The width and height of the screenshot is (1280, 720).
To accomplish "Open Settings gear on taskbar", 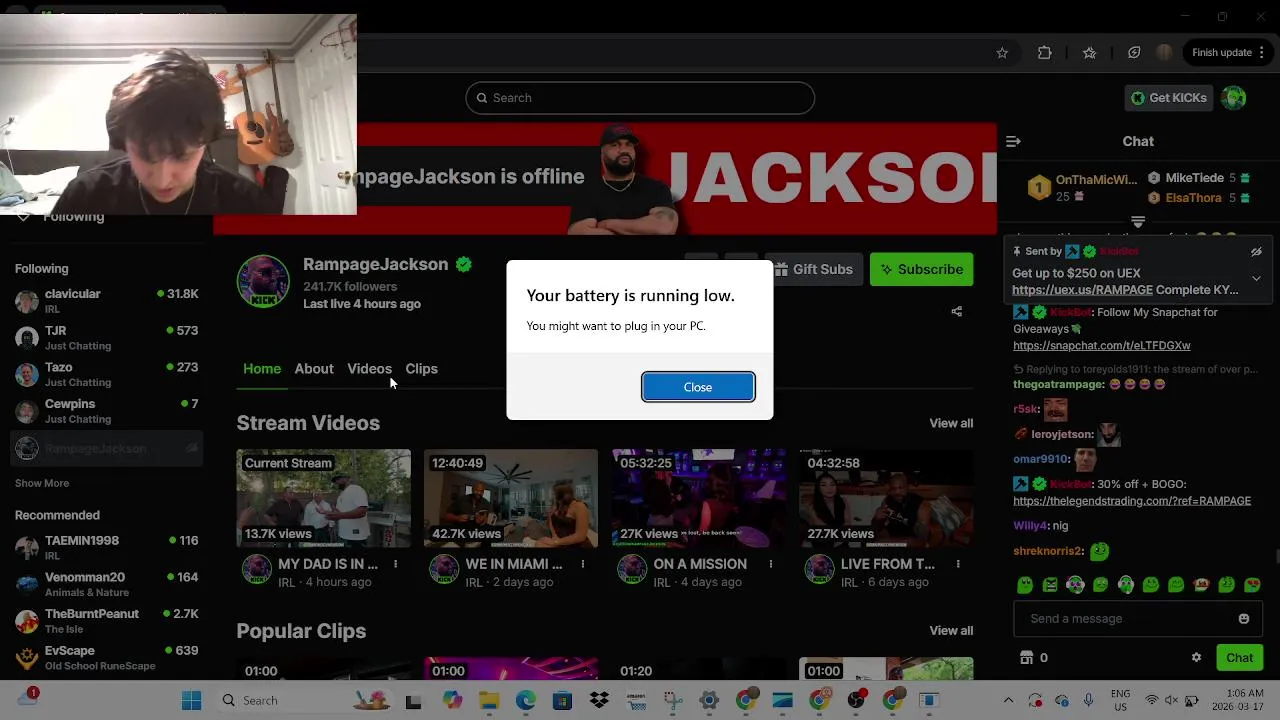I will pyautogui.click(x=709, y=701).
